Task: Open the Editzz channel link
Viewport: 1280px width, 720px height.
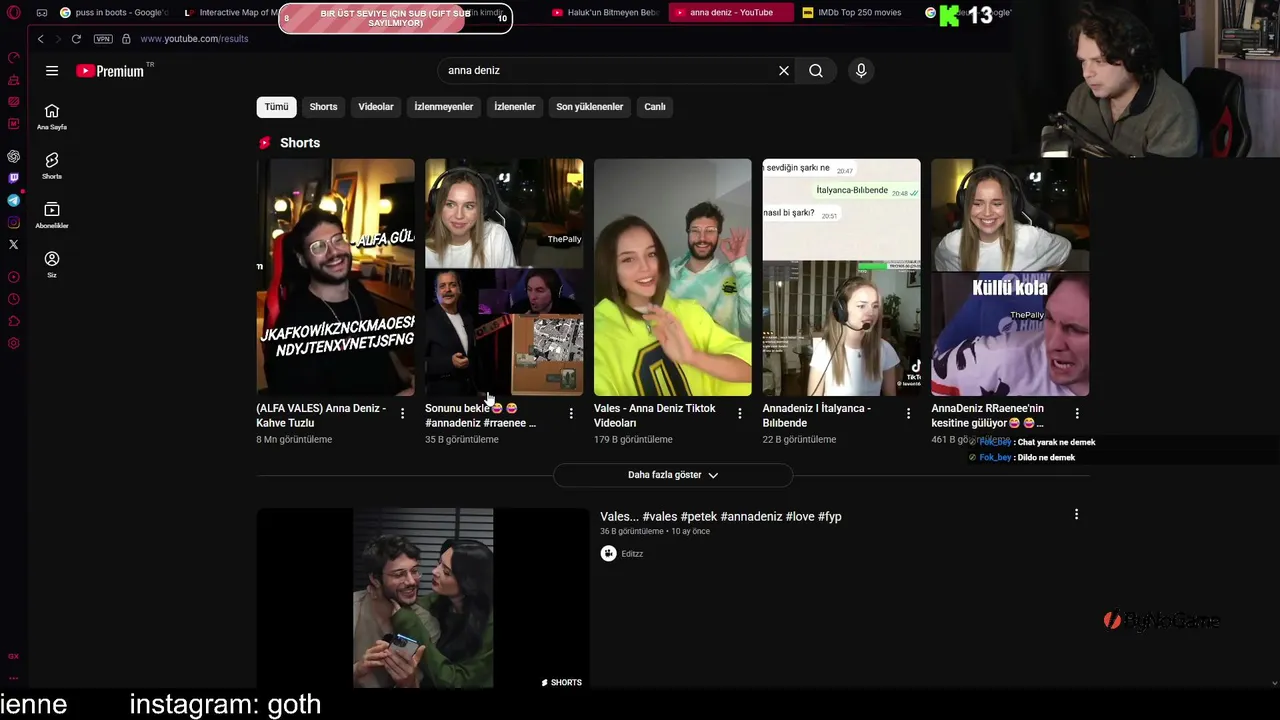Action: tap(632, 554)
